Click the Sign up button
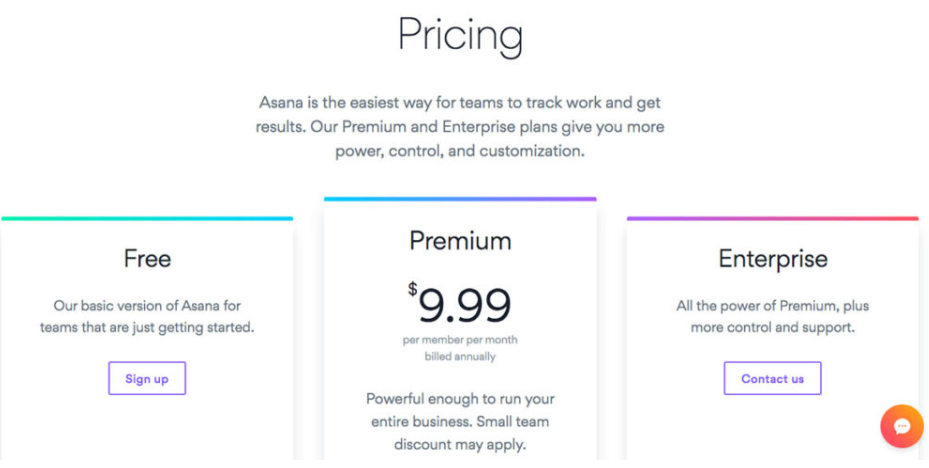Image resolution: width=929 pixels, height=468 pixels. tap(147, 379)
